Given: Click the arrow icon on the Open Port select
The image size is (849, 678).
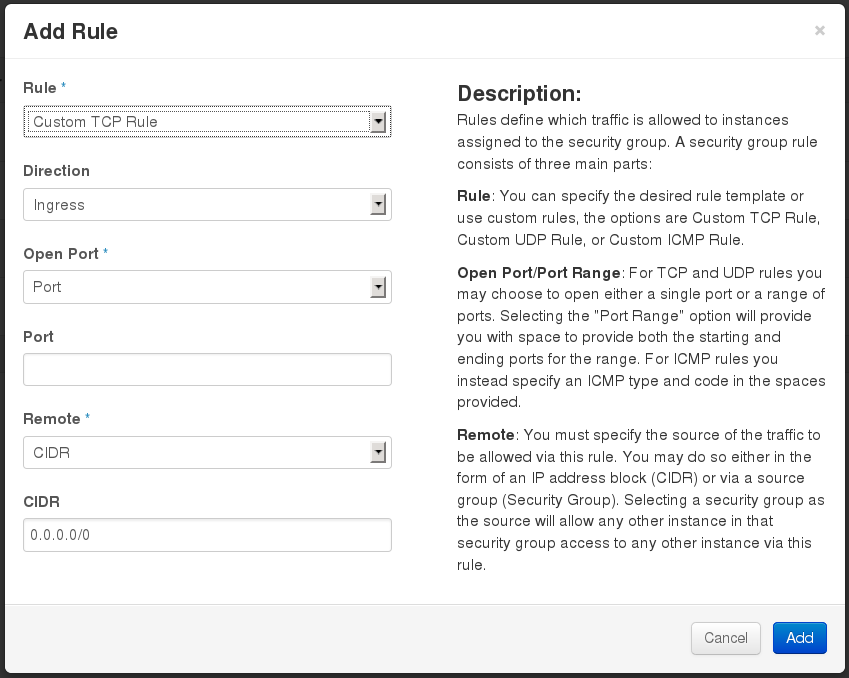Looking at the screenshot, I should tap(378, 287).
